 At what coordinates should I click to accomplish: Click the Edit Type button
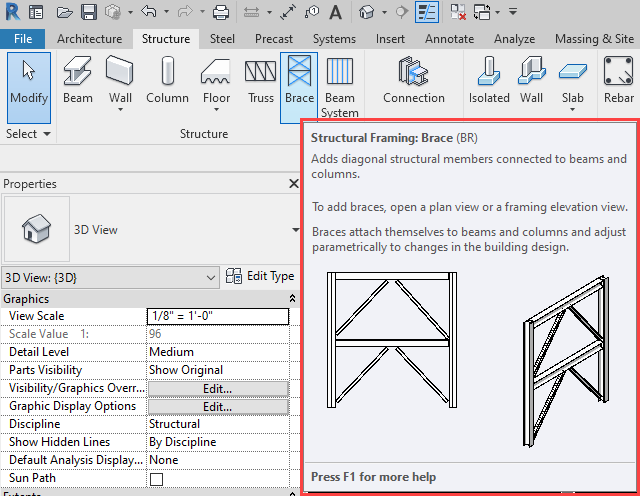pos(260,277)
